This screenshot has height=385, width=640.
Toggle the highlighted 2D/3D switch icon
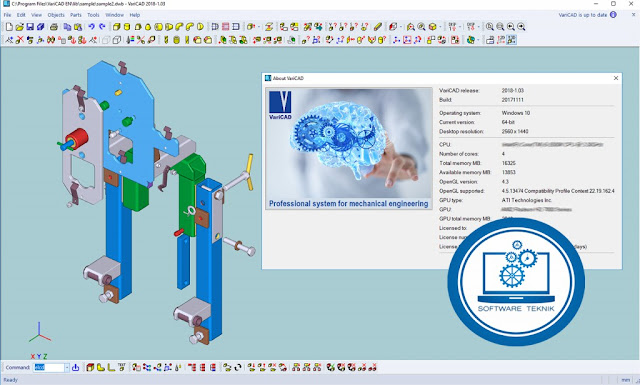(511, 40)
